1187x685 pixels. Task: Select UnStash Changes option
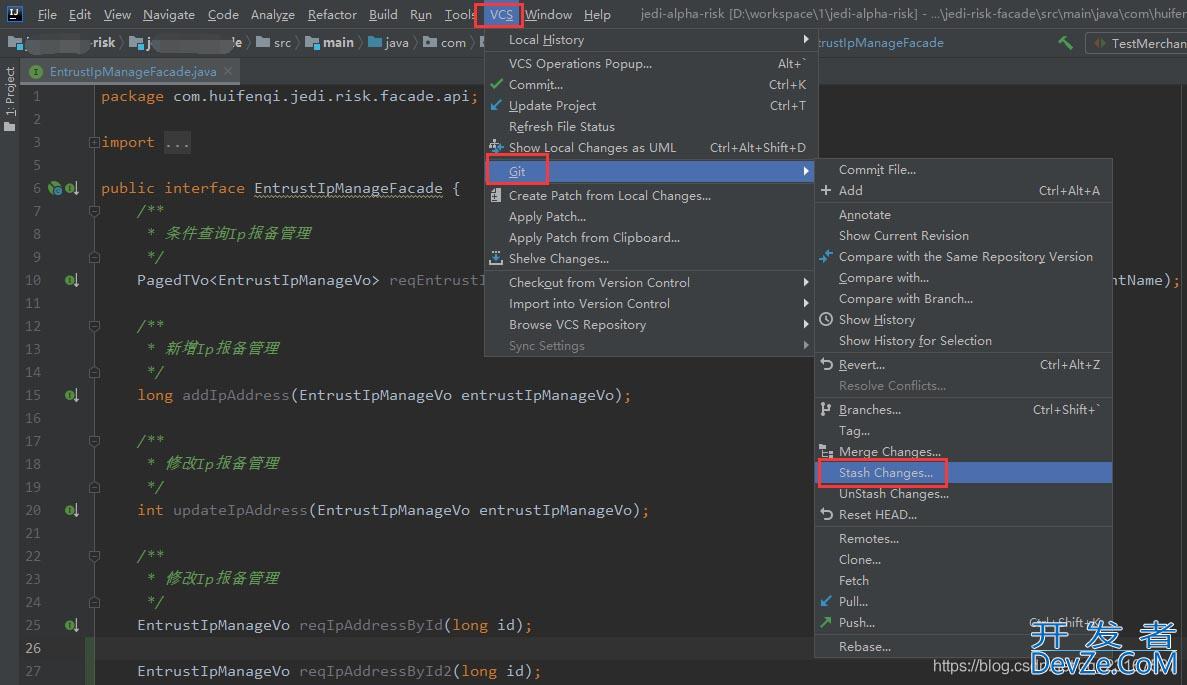coord(963,494)
